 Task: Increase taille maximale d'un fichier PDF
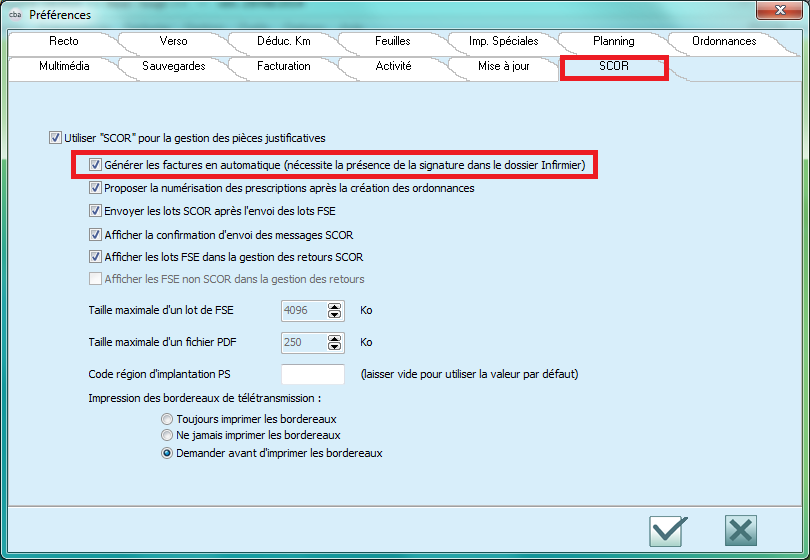click(334, 338)
